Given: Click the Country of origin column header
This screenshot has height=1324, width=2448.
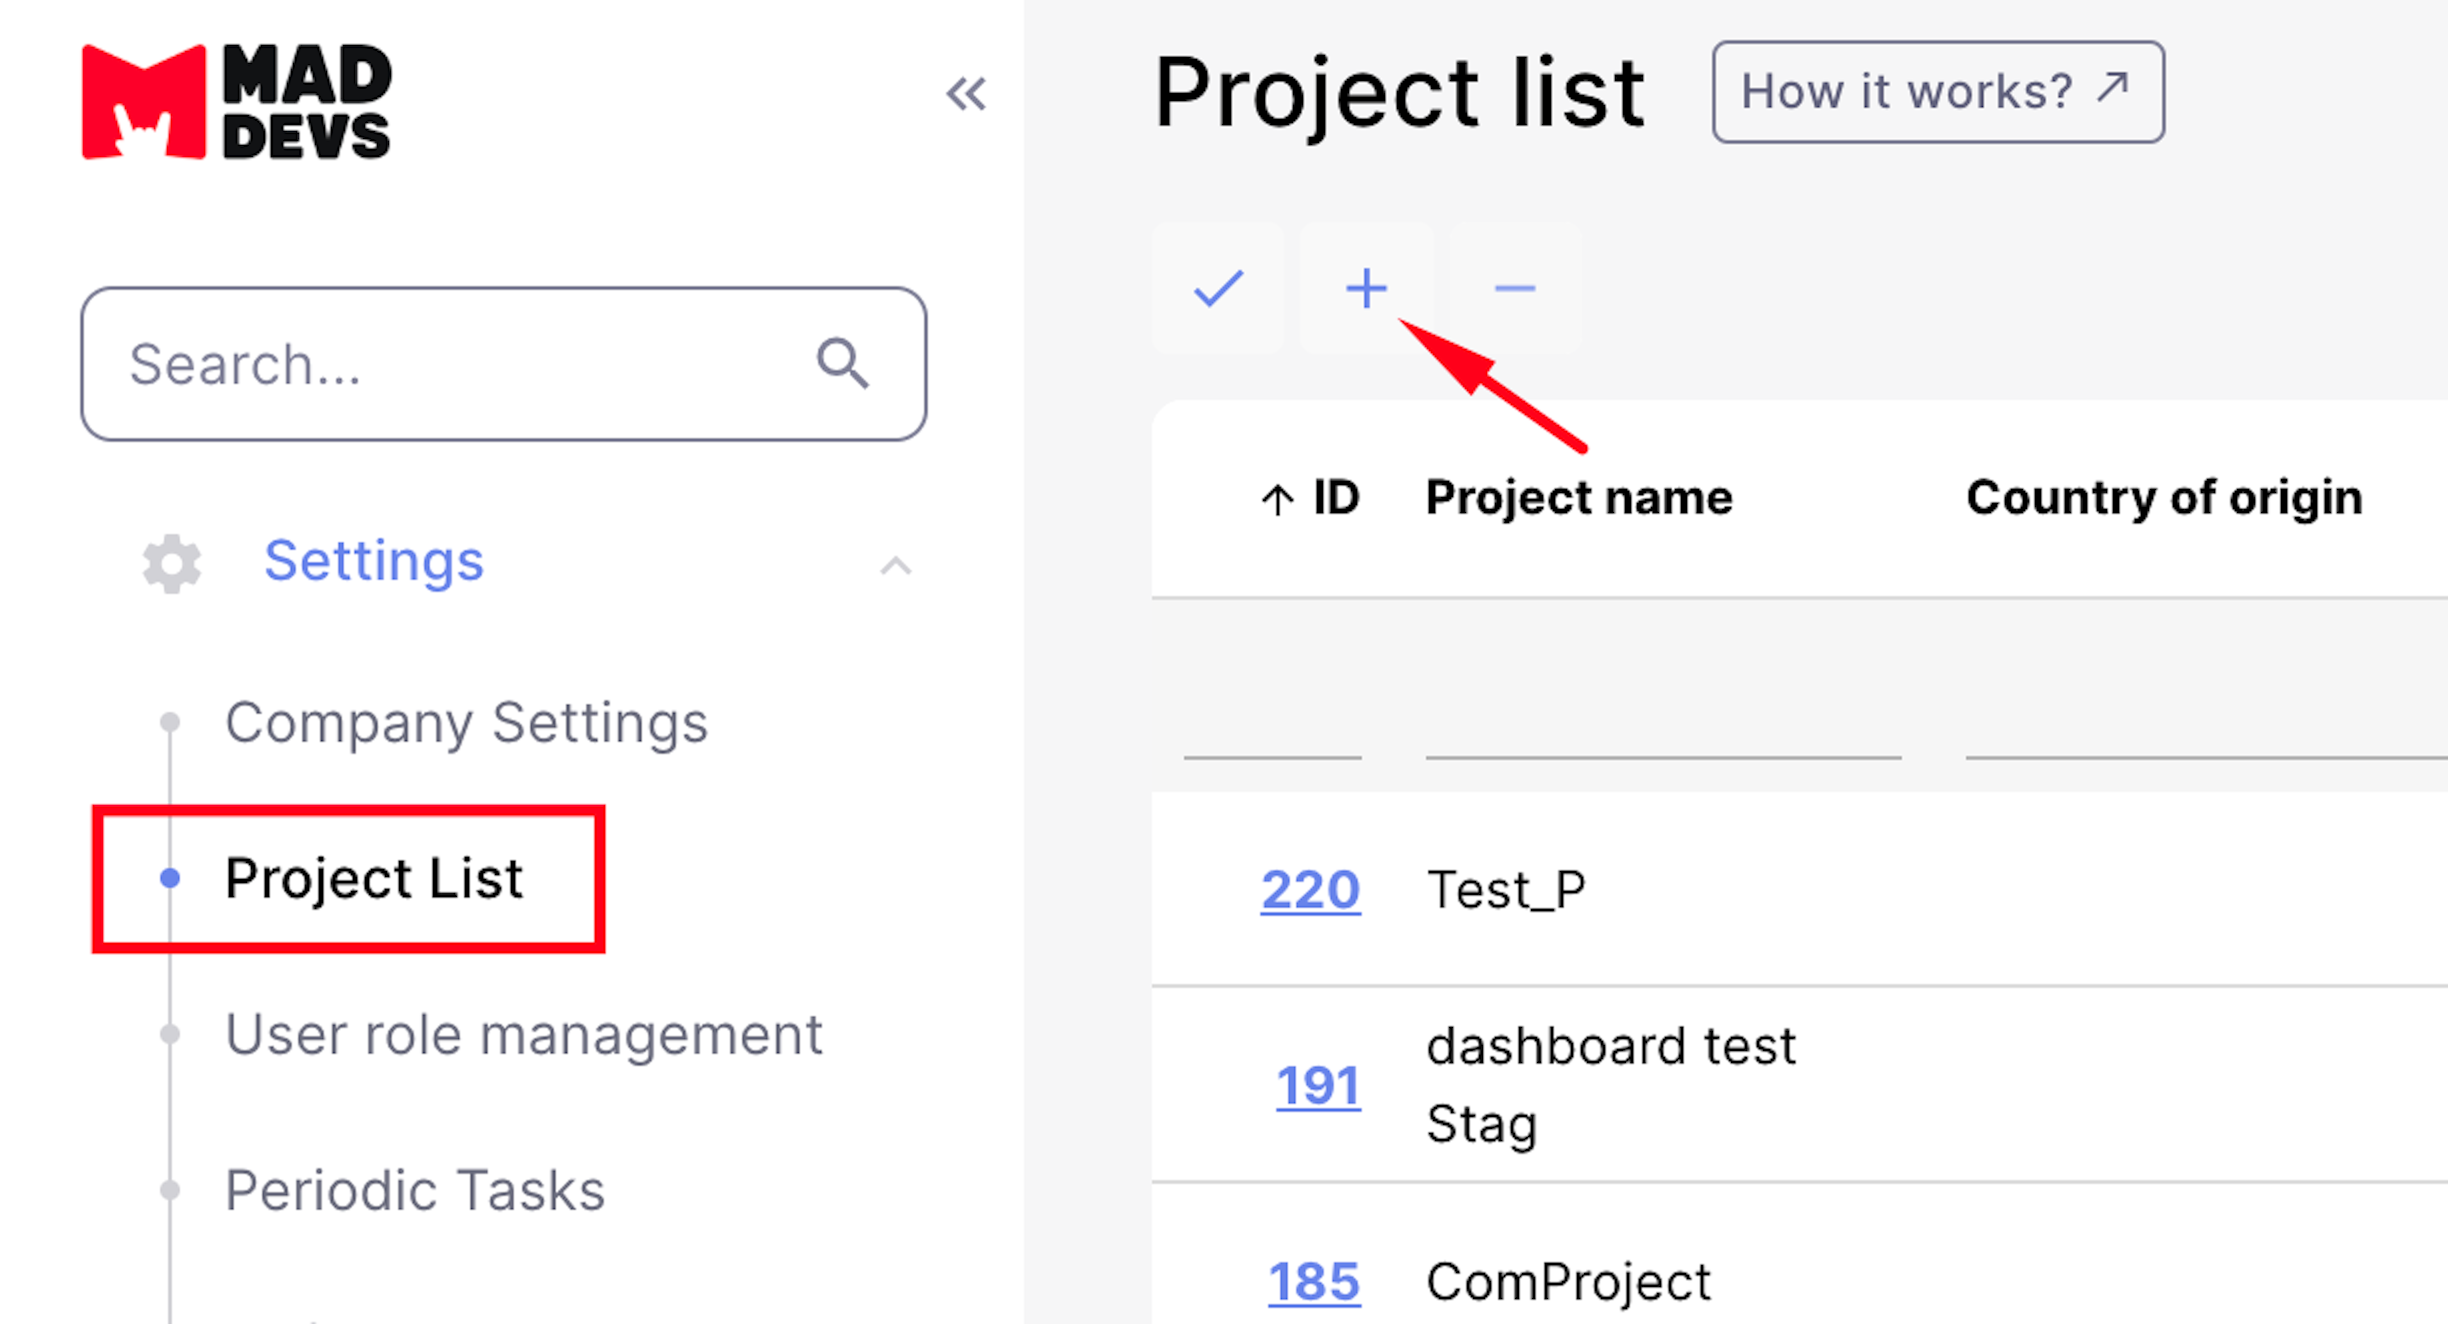Looking at the screenshot, I should (x=2164, y=498).
